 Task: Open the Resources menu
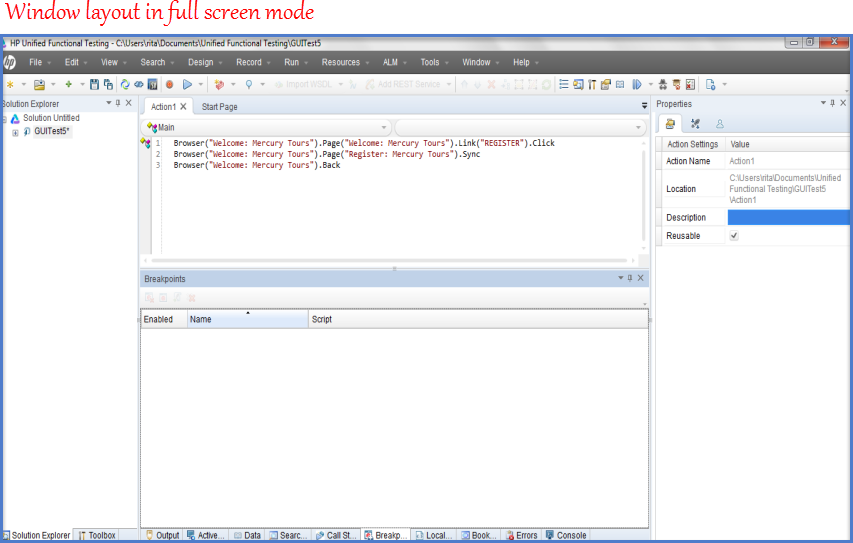click(x=345, y=63)
